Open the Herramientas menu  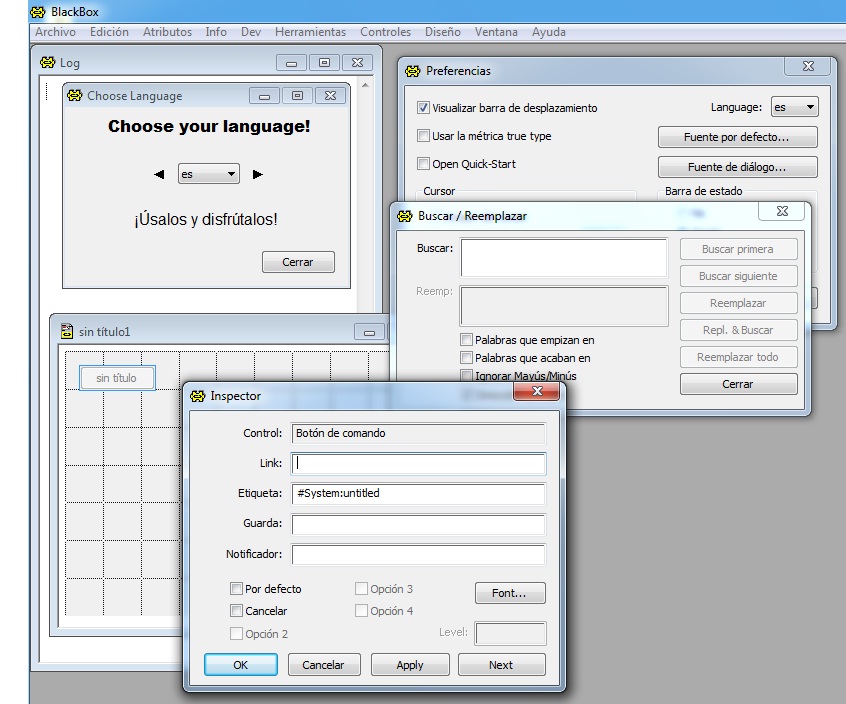[310, 32]
